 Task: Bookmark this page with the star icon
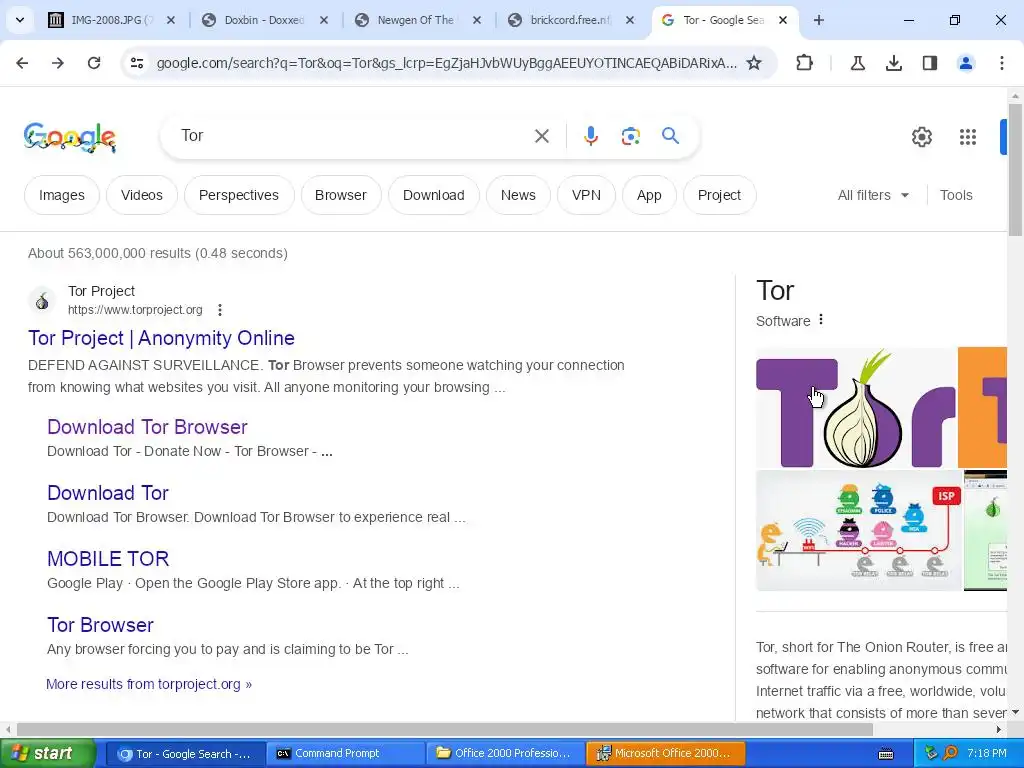(x=754, y=63)
